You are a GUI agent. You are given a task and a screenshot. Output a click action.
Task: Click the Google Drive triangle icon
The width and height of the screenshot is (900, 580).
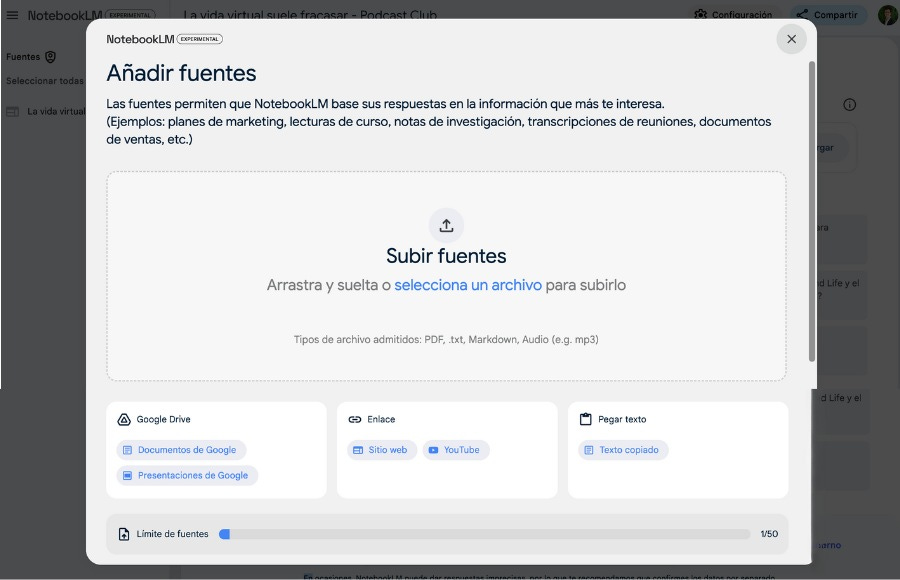point(124,419)
